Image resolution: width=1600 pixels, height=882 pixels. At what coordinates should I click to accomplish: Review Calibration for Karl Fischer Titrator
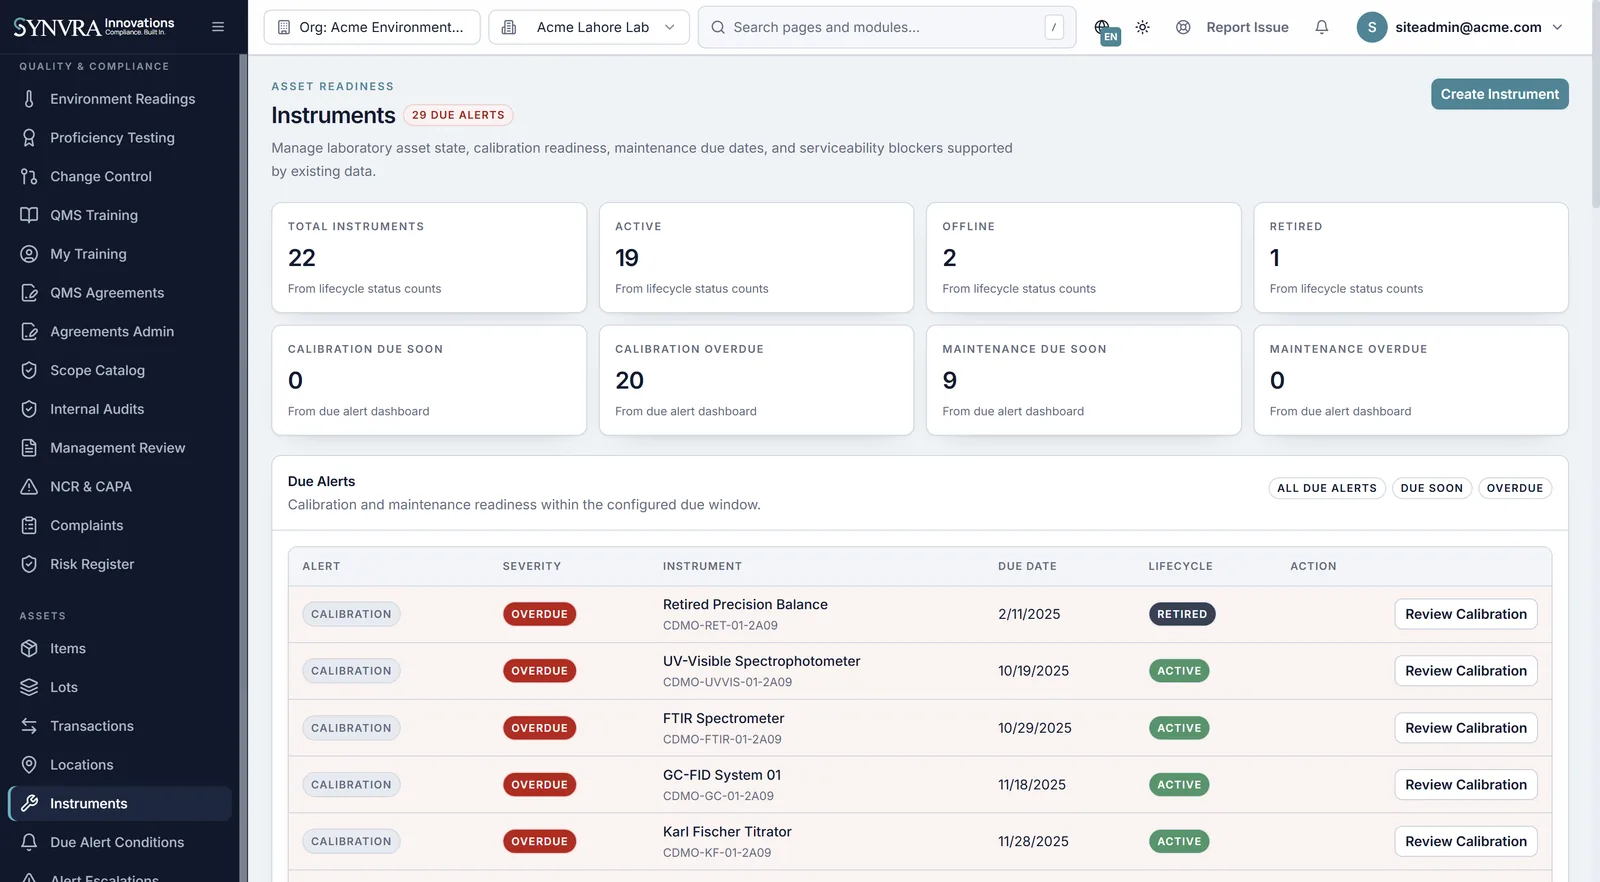(1465, 842)
